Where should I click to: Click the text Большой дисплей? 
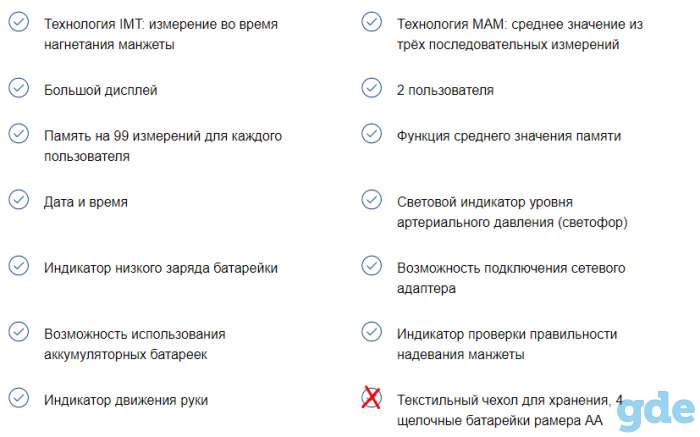click(100, 90)
